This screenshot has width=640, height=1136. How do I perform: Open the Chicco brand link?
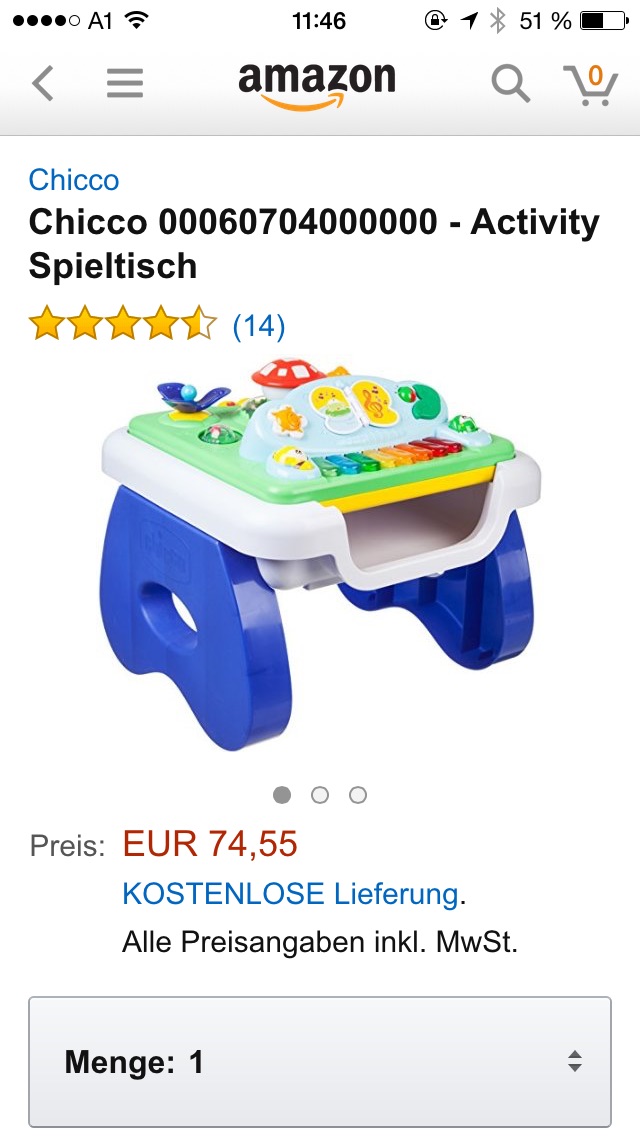(74, 180)
